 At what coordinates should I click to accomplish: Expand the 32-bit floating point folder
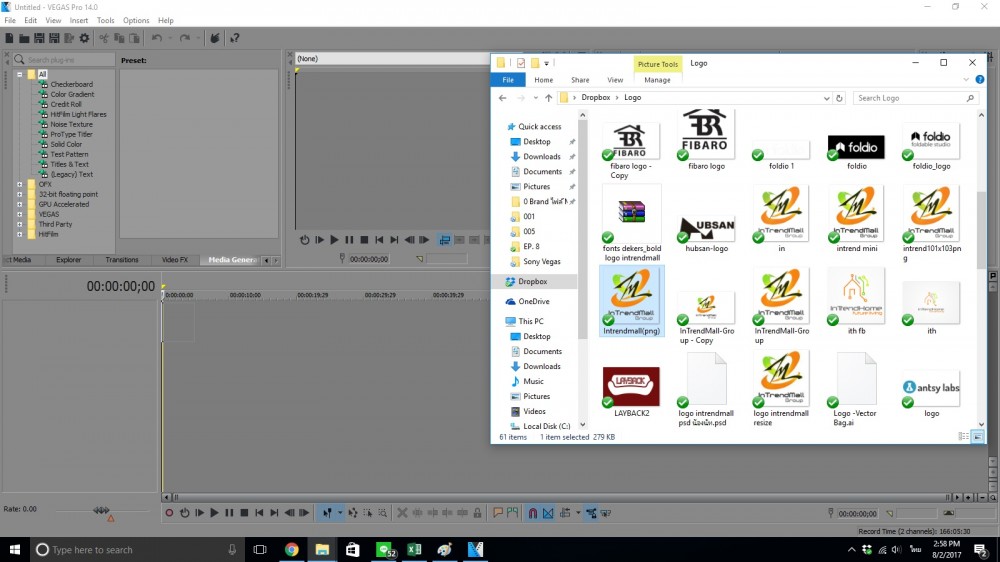[20, 194]
